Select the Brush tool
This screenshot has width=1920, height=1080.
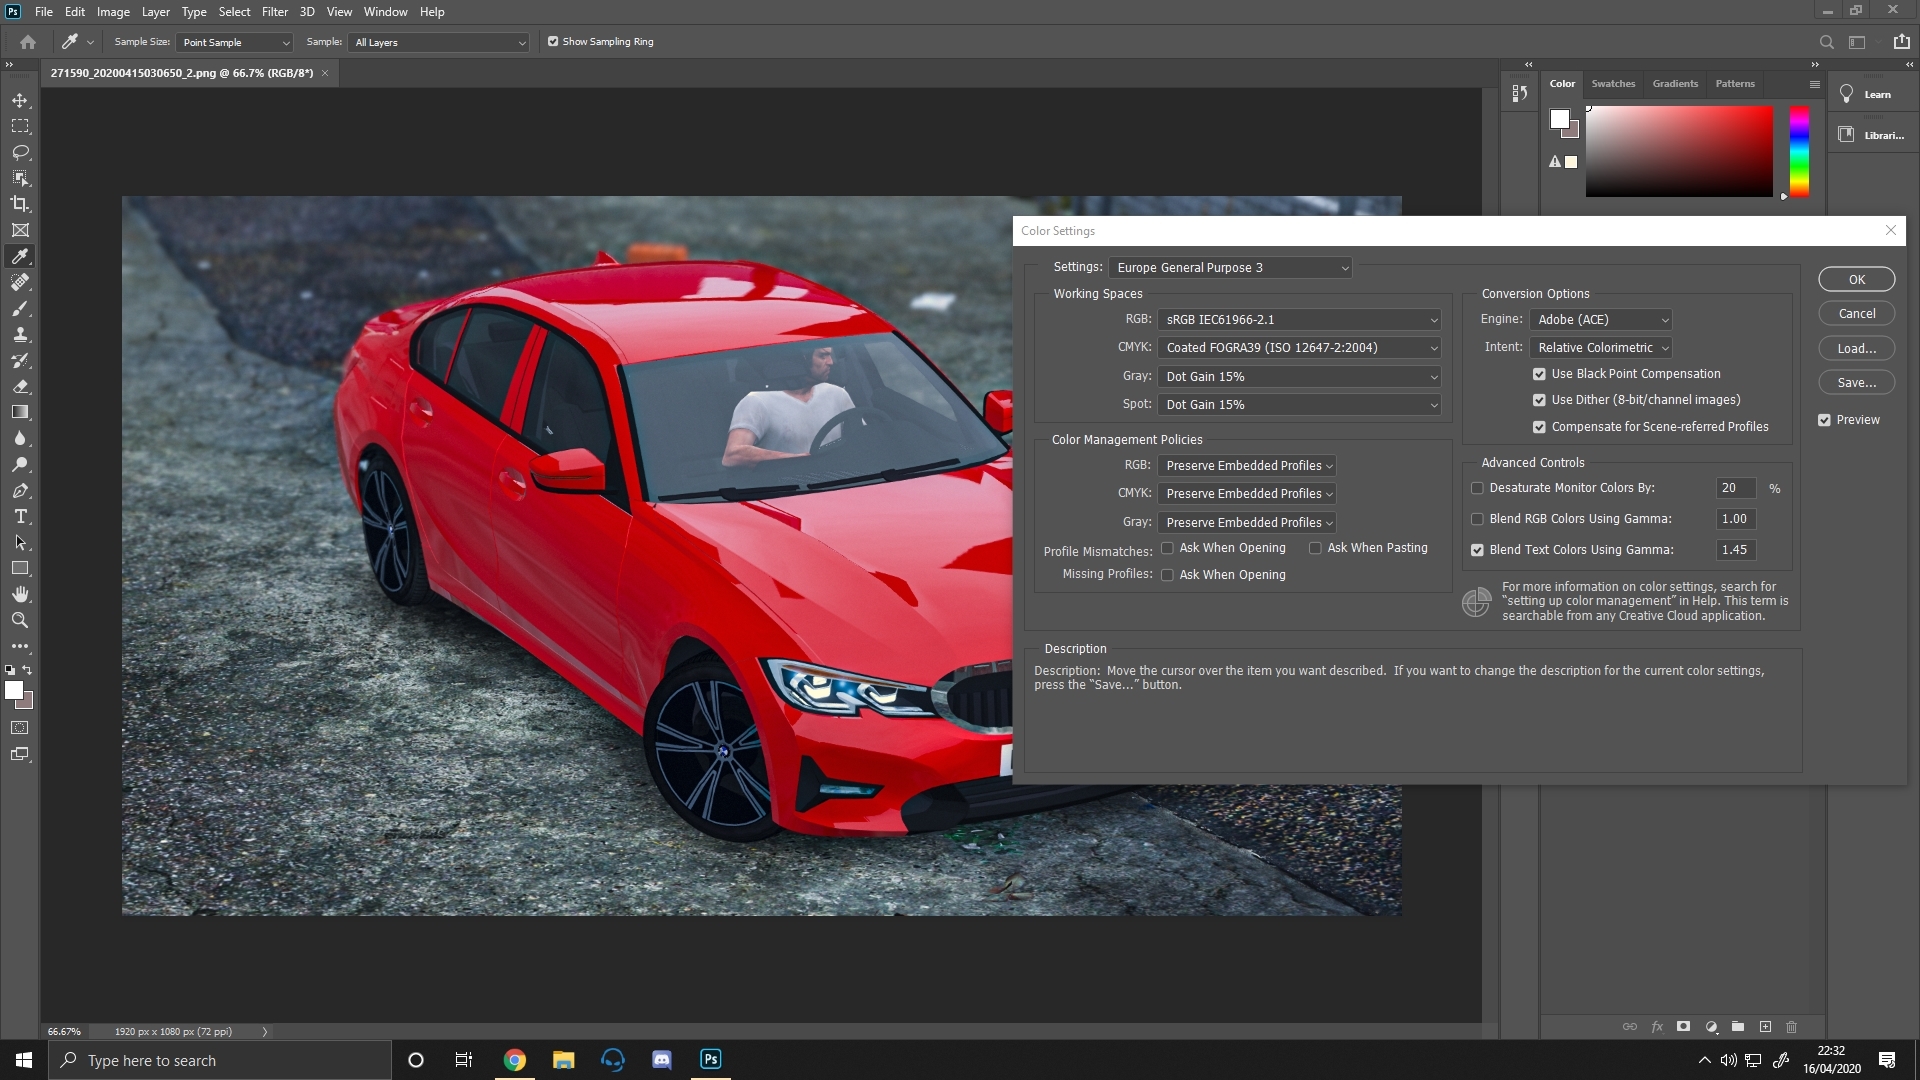coord(20,309)
